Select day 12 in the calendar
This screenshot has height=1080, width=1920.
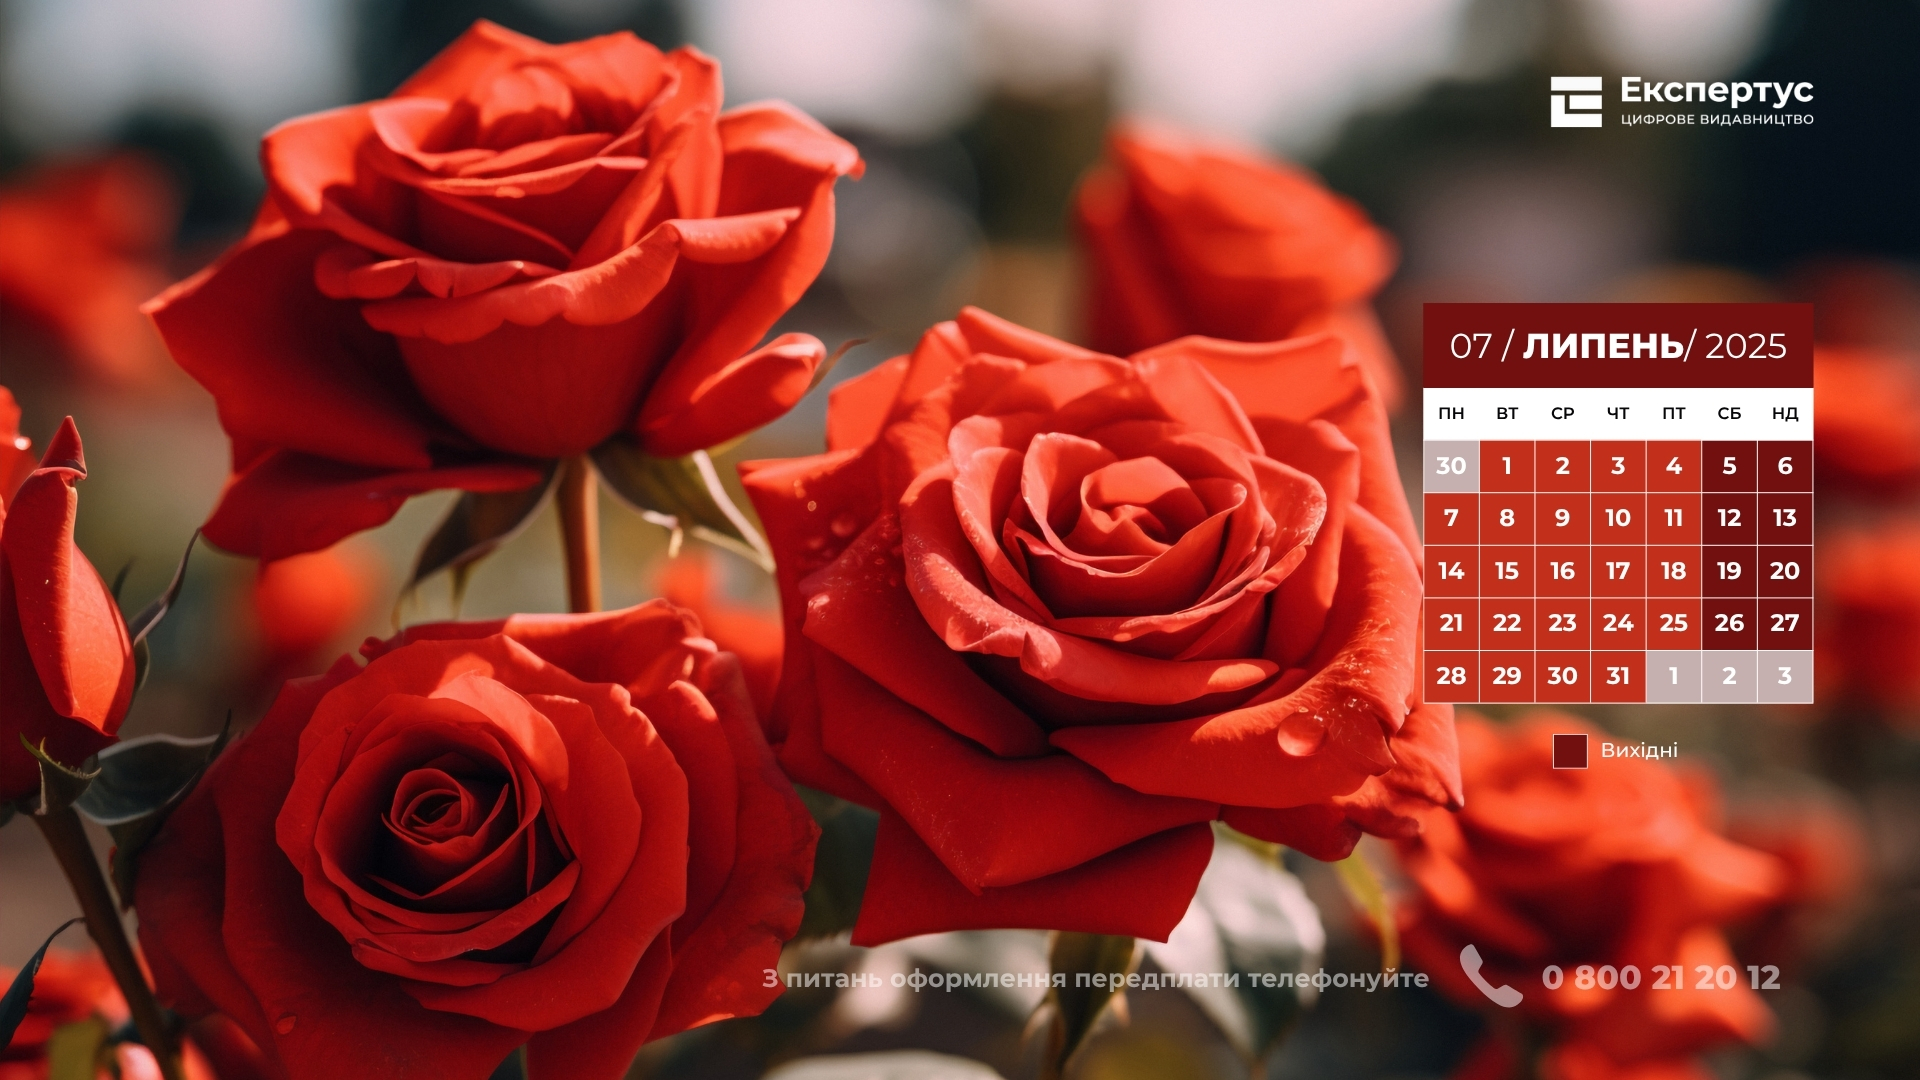coord(1729,518)
